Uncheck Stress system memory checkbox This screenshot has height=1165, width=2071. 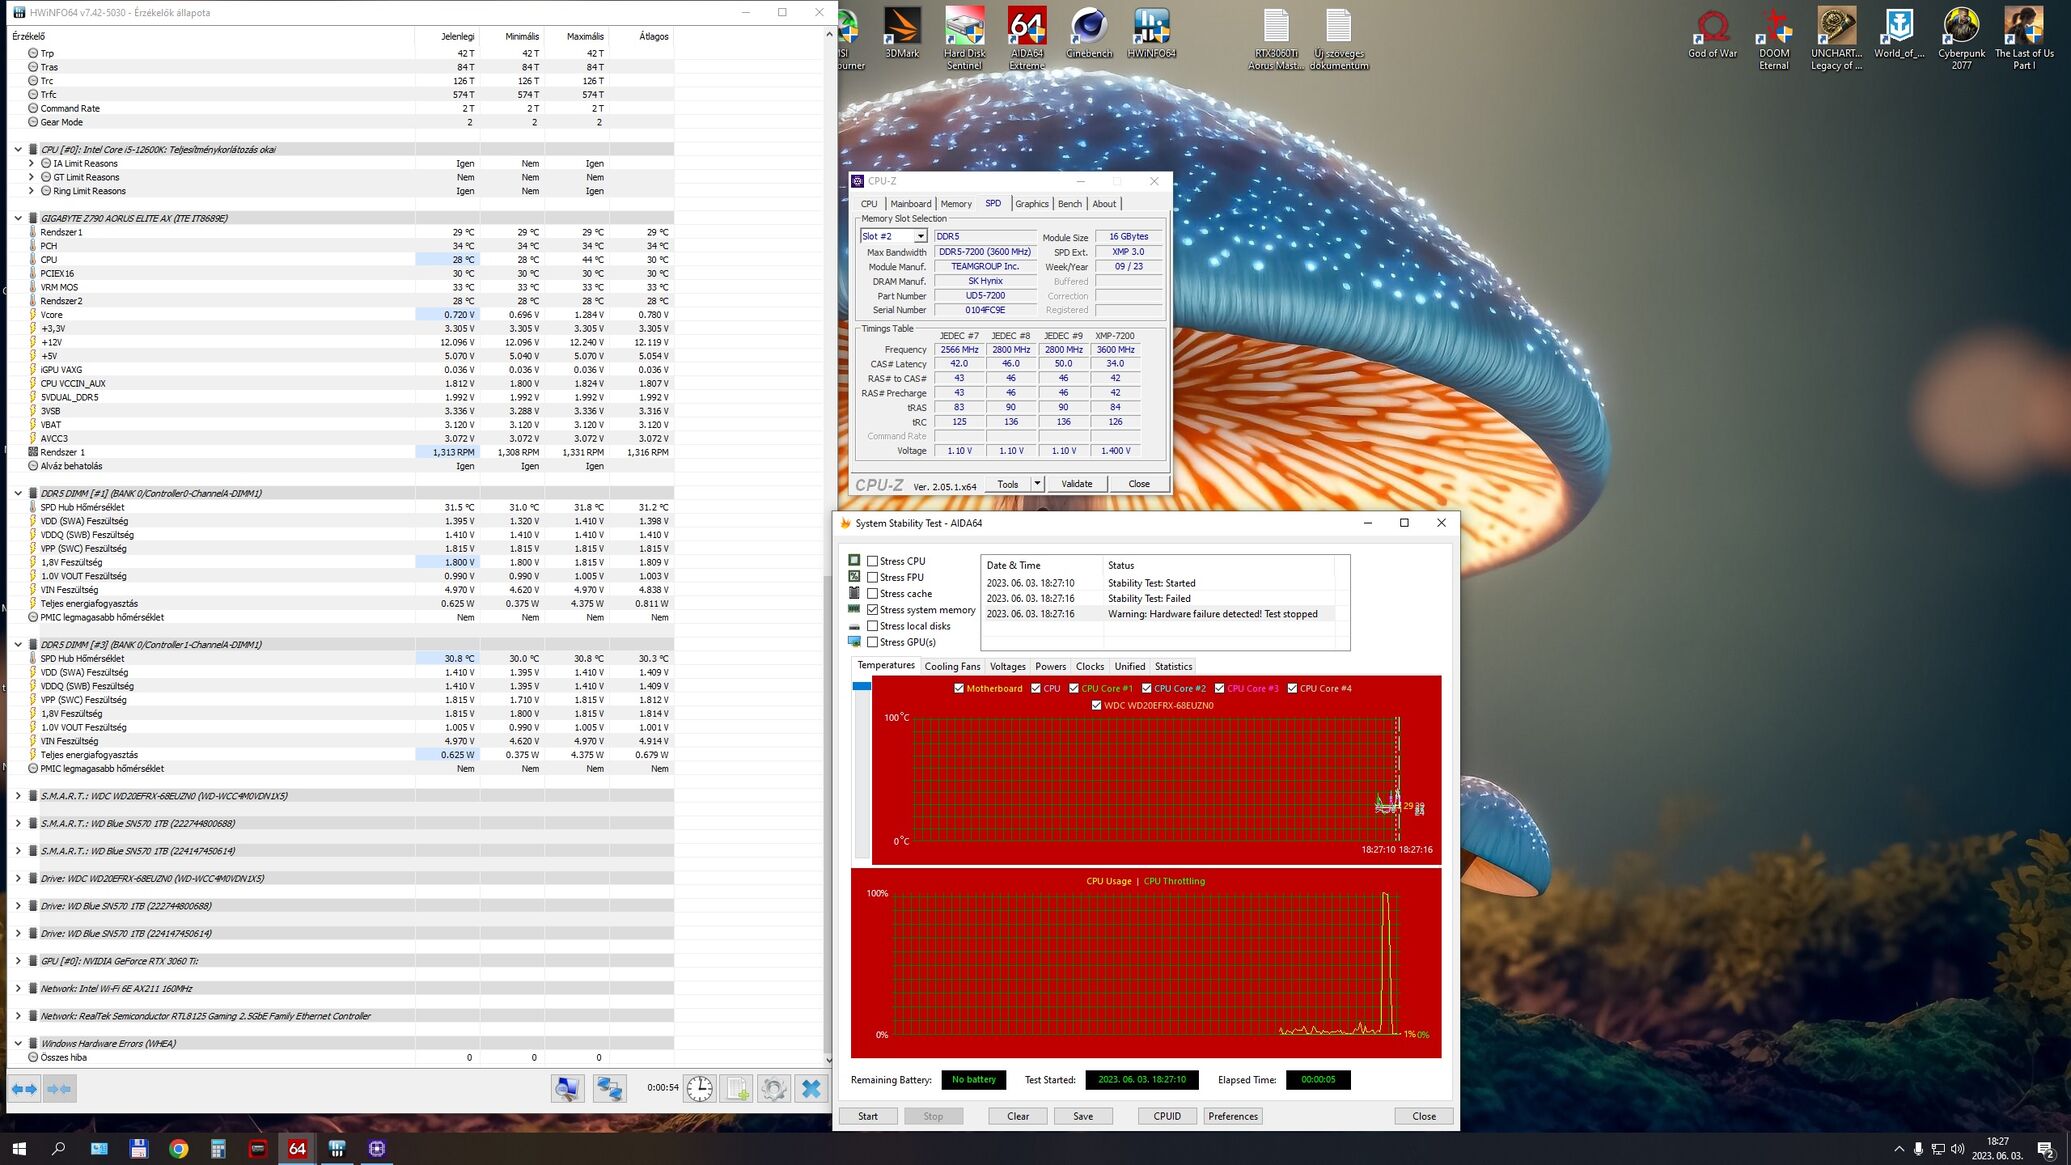pyautogui.click(x=872, y=609)
